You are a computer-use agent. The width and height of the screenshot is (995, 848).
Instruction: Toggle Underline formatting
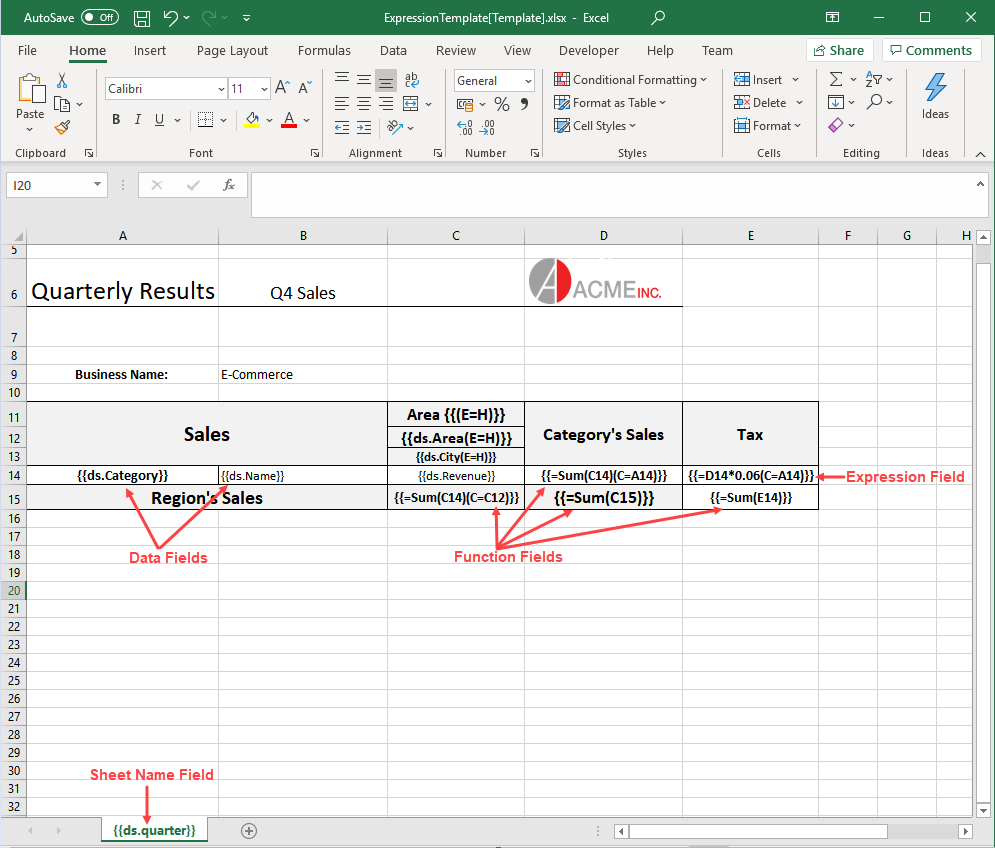pos(159,119)
